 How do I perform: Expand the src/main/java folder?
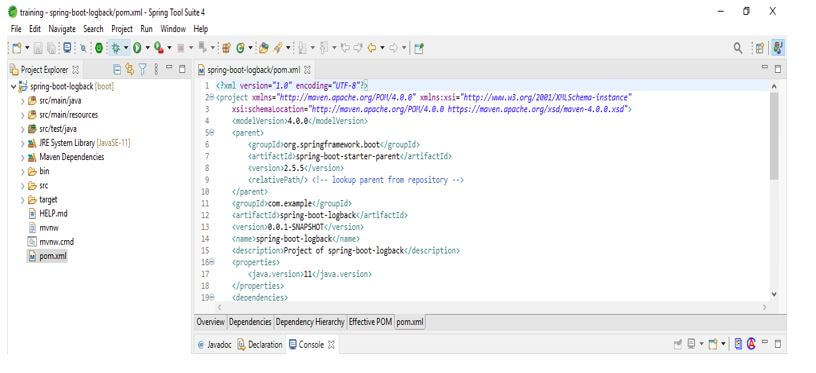23,101
